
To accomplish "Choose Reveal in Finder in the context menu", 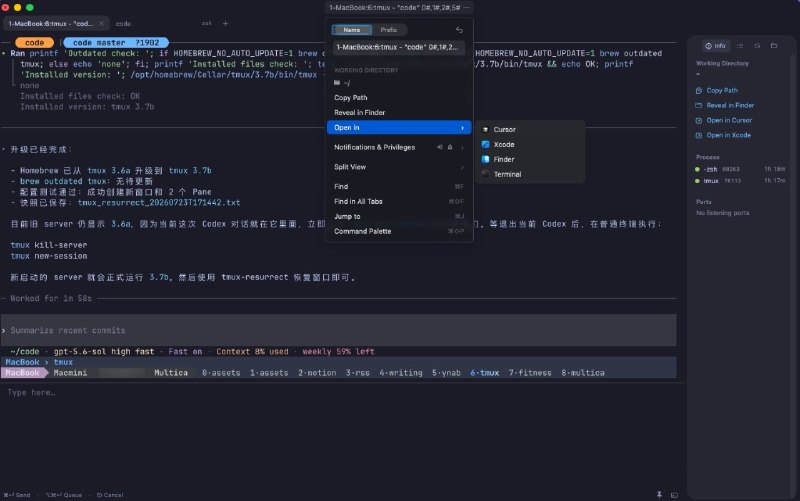I will tap(359, 112).
